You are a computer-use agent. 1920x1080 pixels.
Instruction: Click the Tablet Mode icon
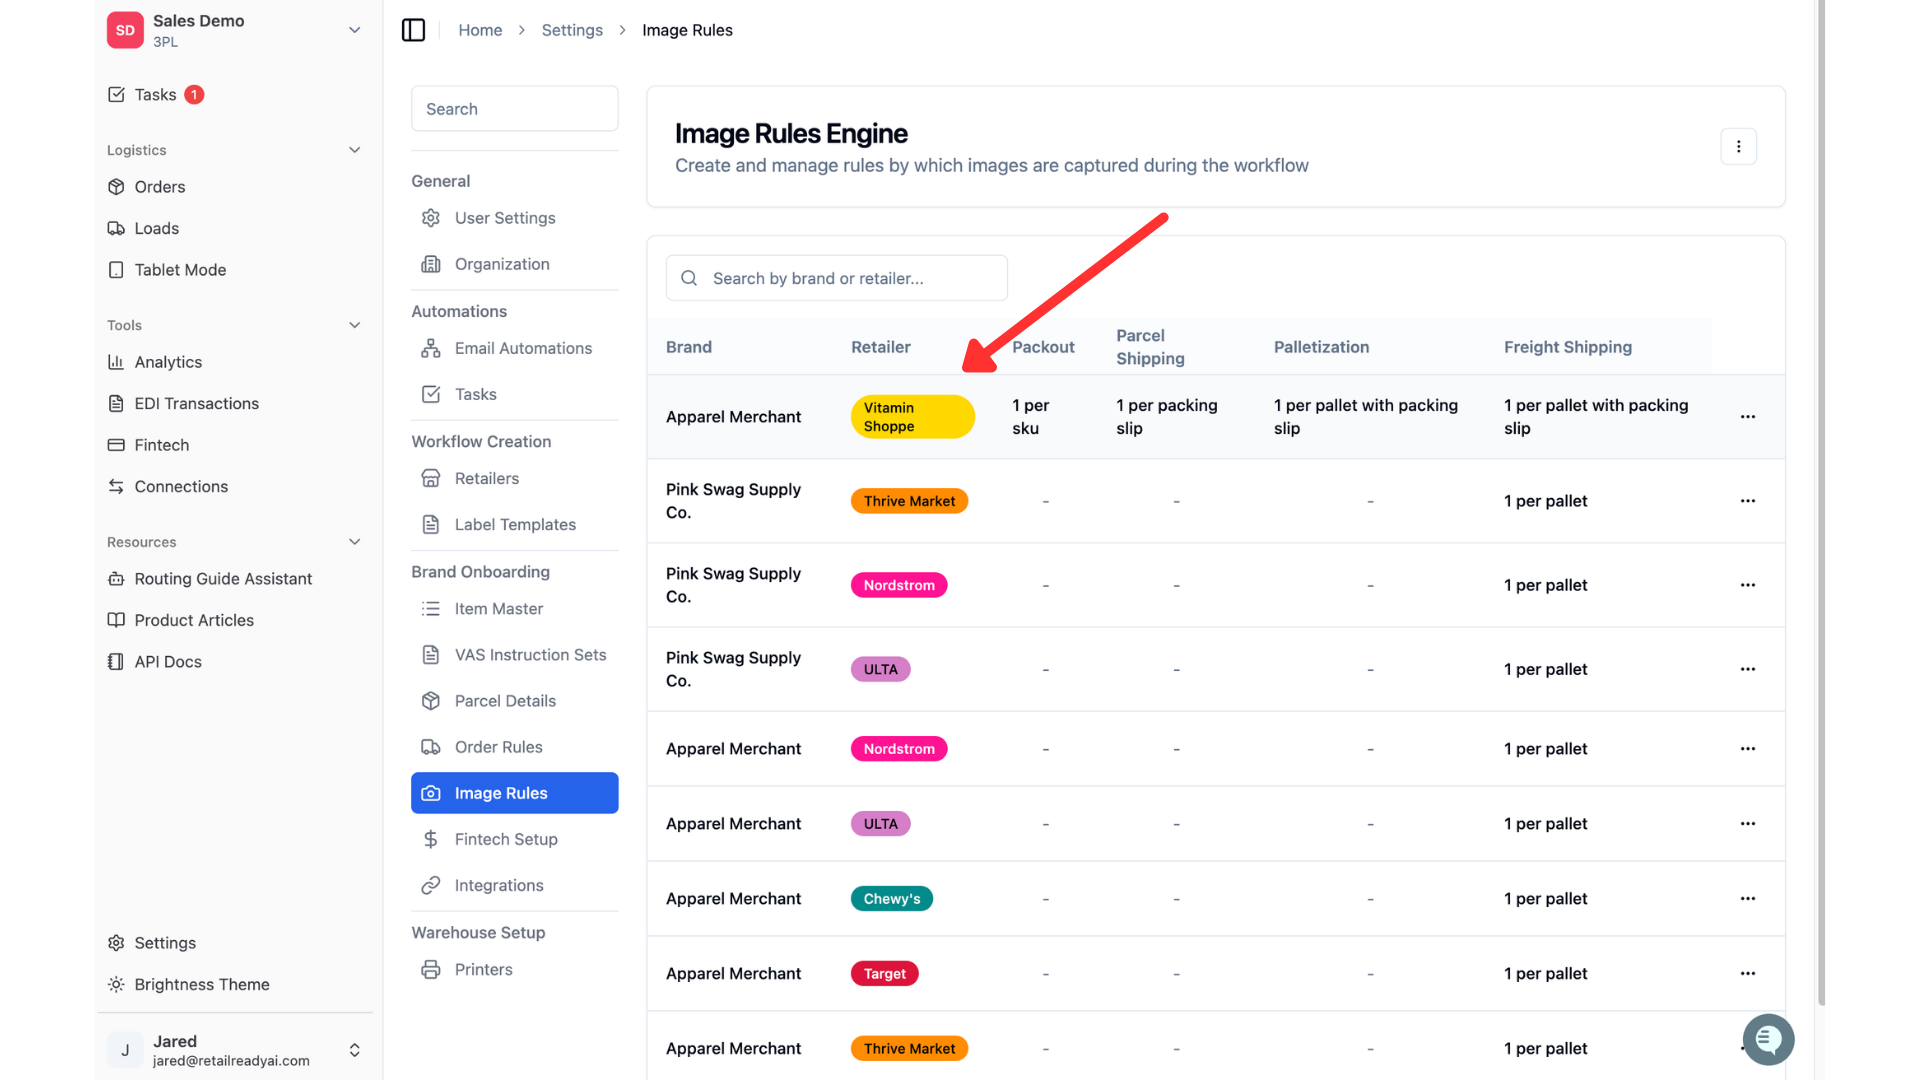coord(116,270)
